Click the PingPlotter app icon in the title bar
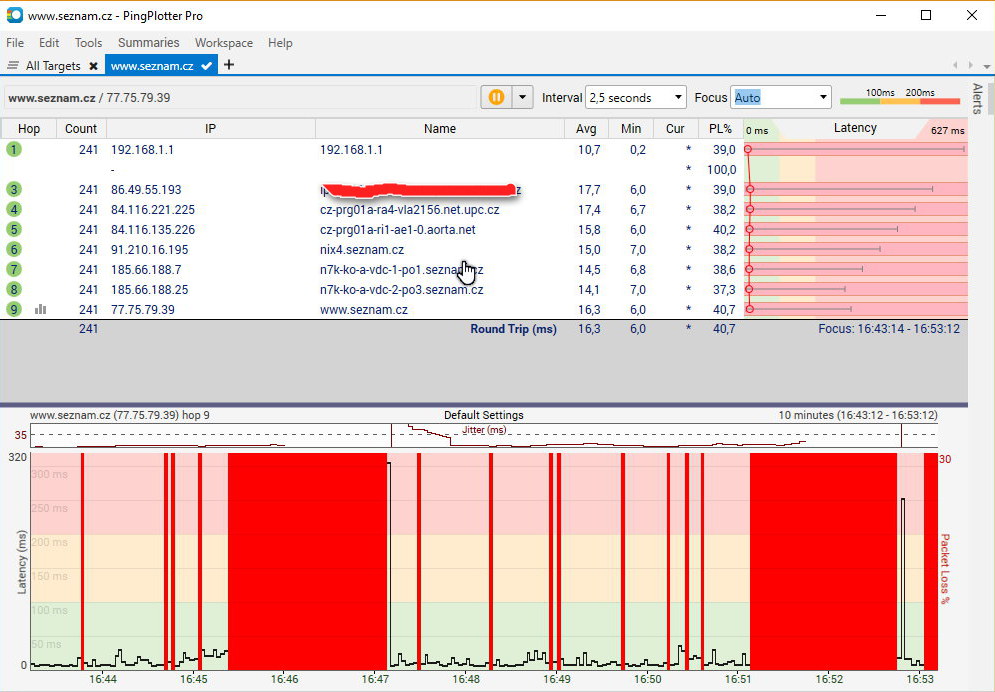 [14, 15]
